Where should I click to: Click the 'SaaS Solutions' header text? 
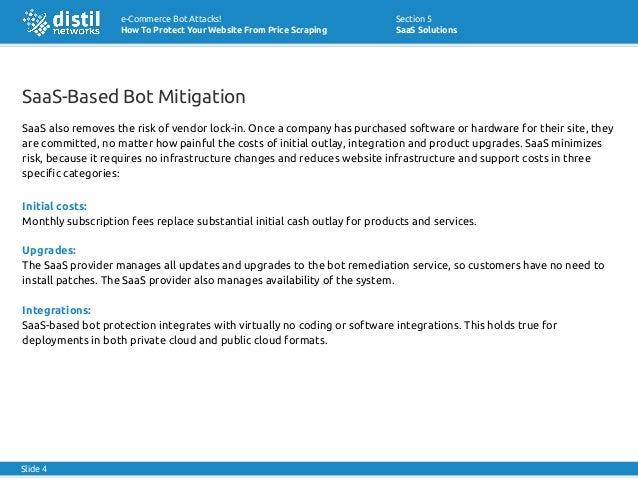(x=426, y=30)
